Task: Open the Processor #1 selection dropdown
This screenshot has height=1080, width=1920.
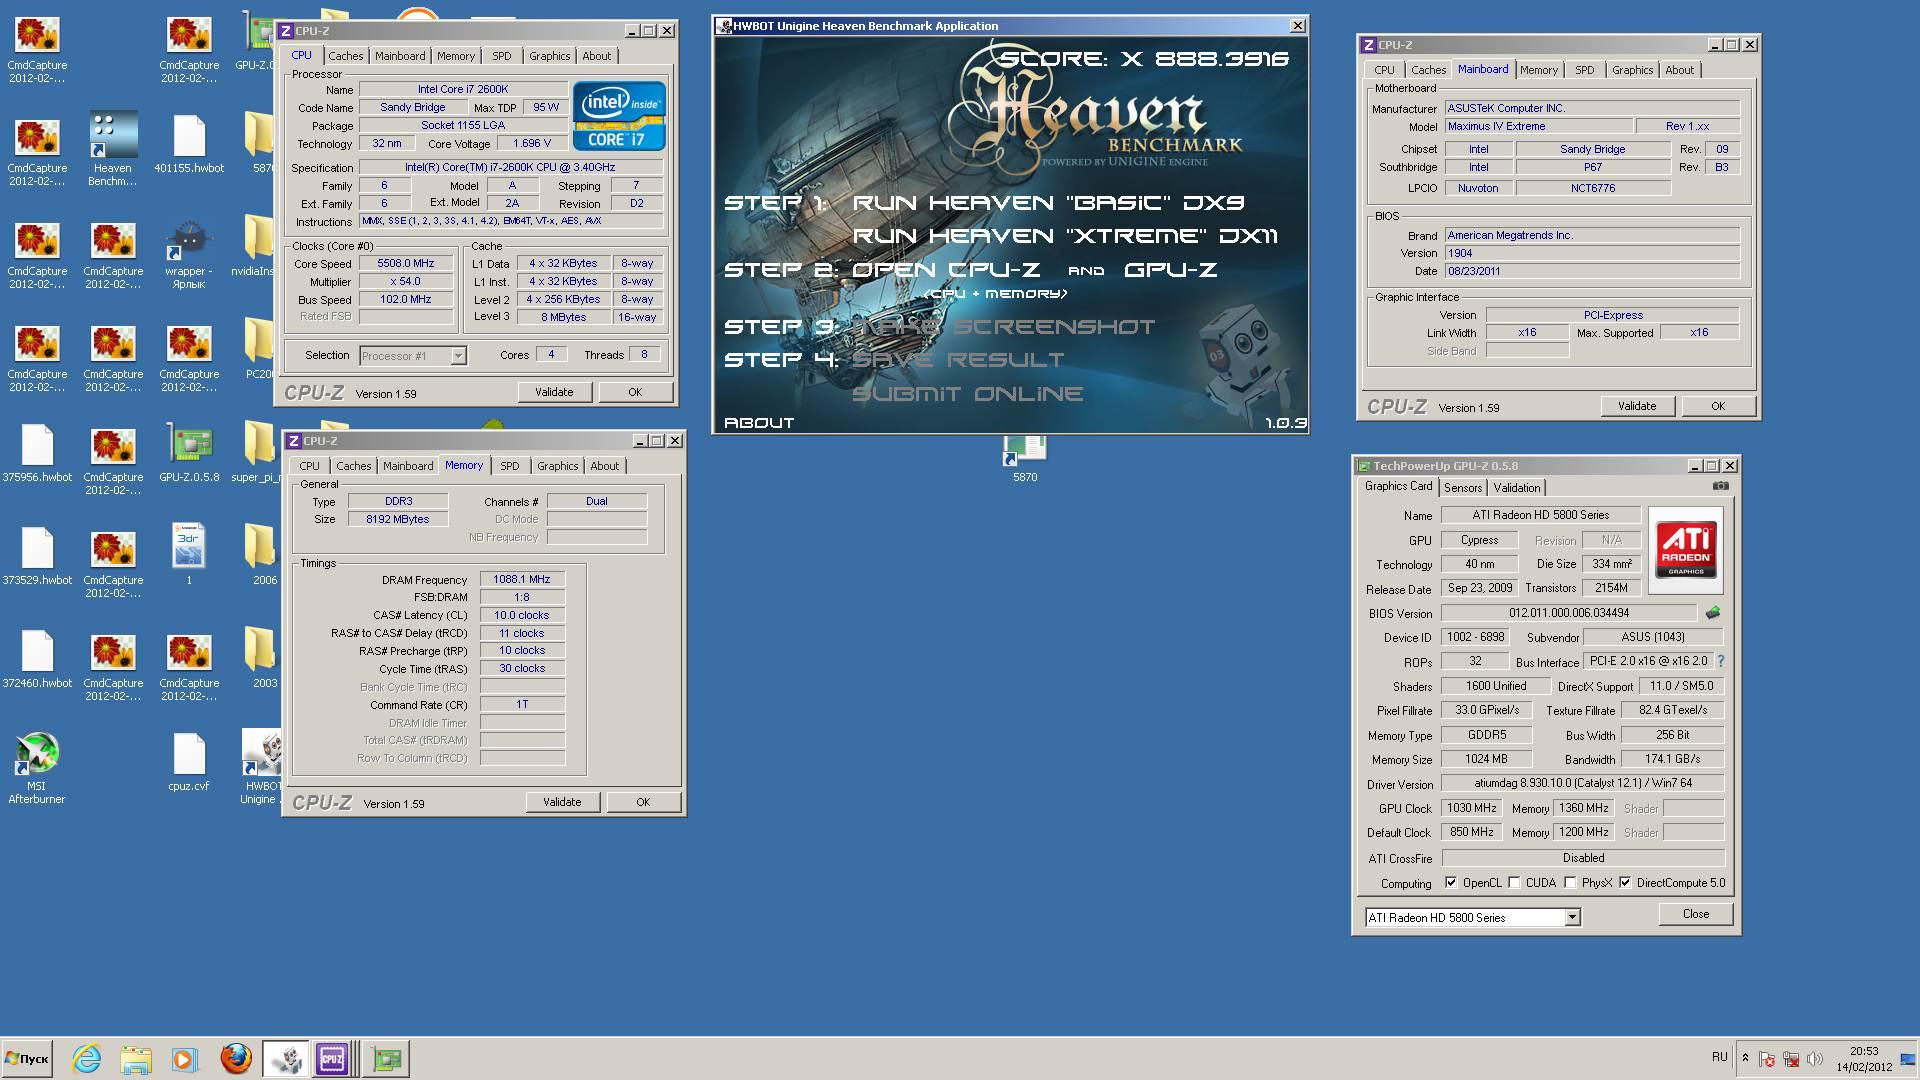Action: click(458, 355)
